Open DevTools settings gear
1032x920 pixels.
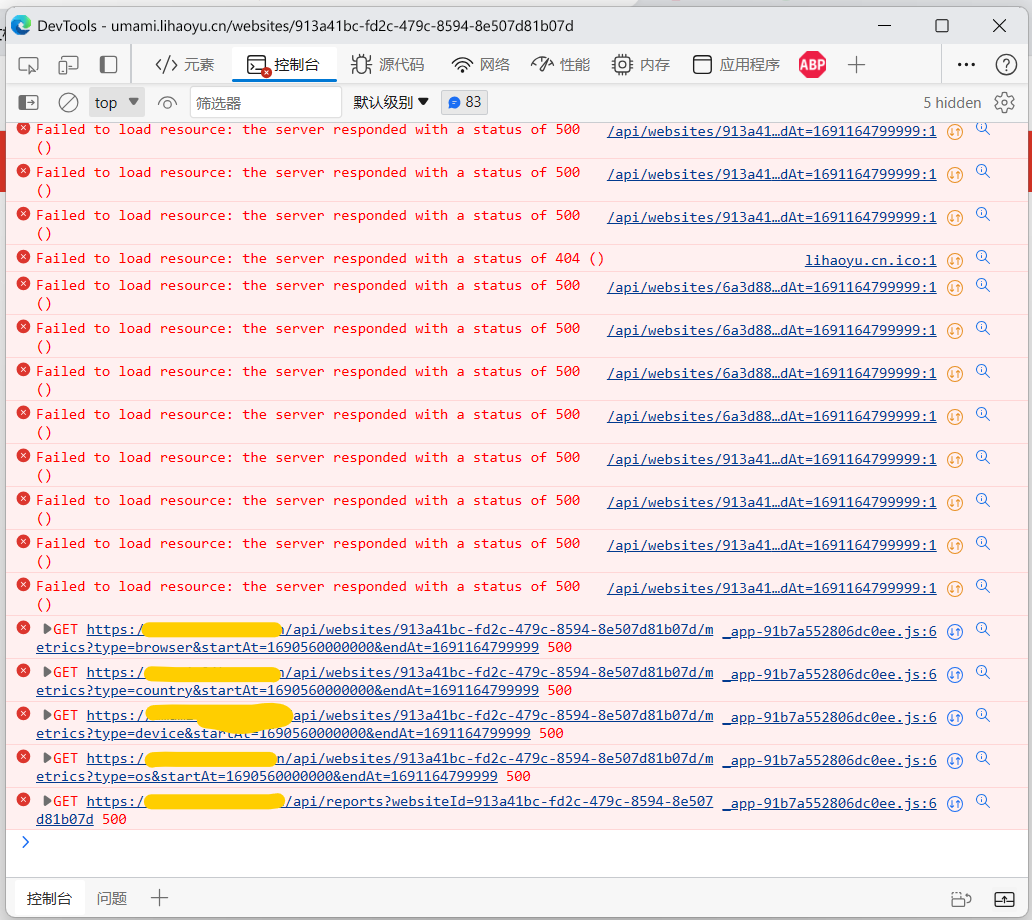[1004, 101]
